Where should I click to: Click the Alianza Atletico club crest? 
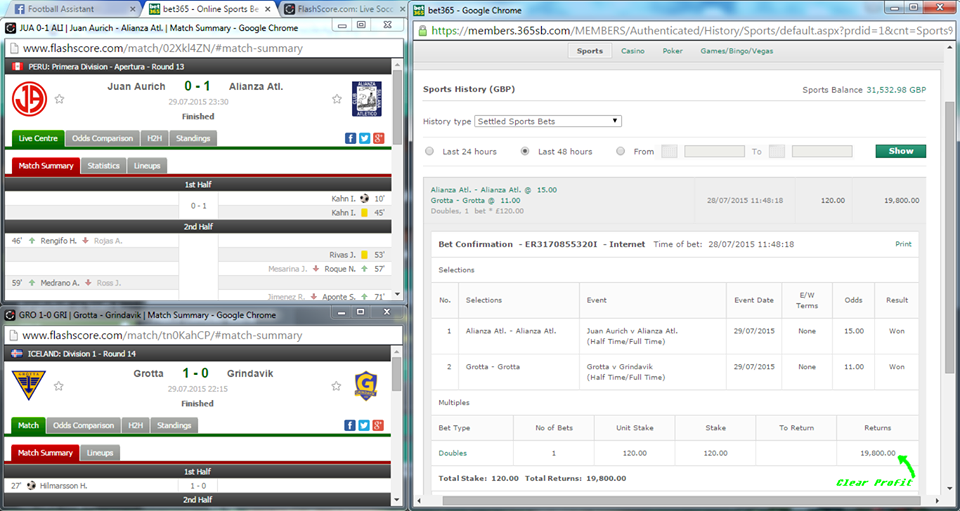367,99
